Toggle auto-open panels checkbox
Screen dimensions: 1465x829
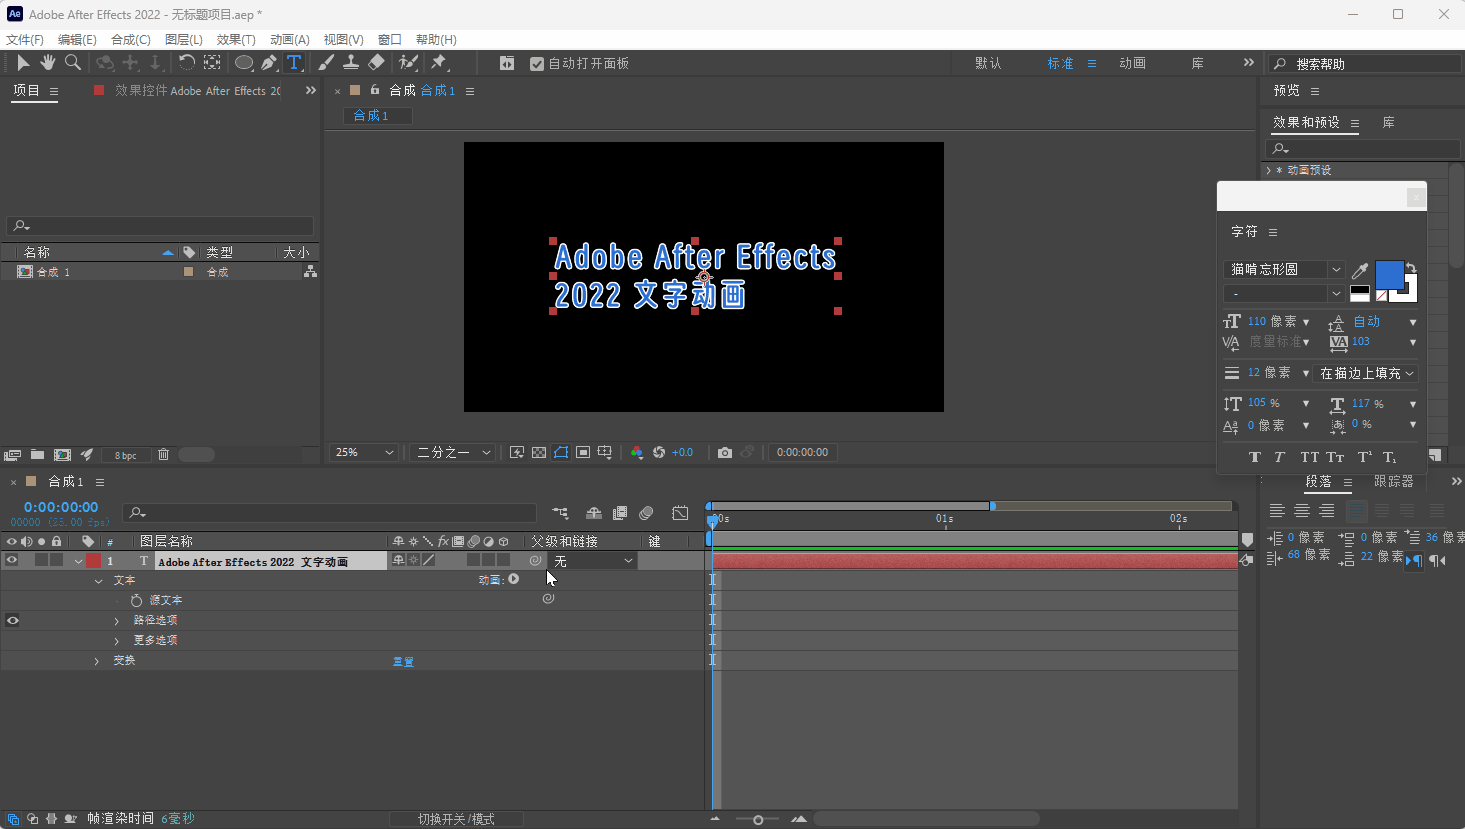(537, 63)
